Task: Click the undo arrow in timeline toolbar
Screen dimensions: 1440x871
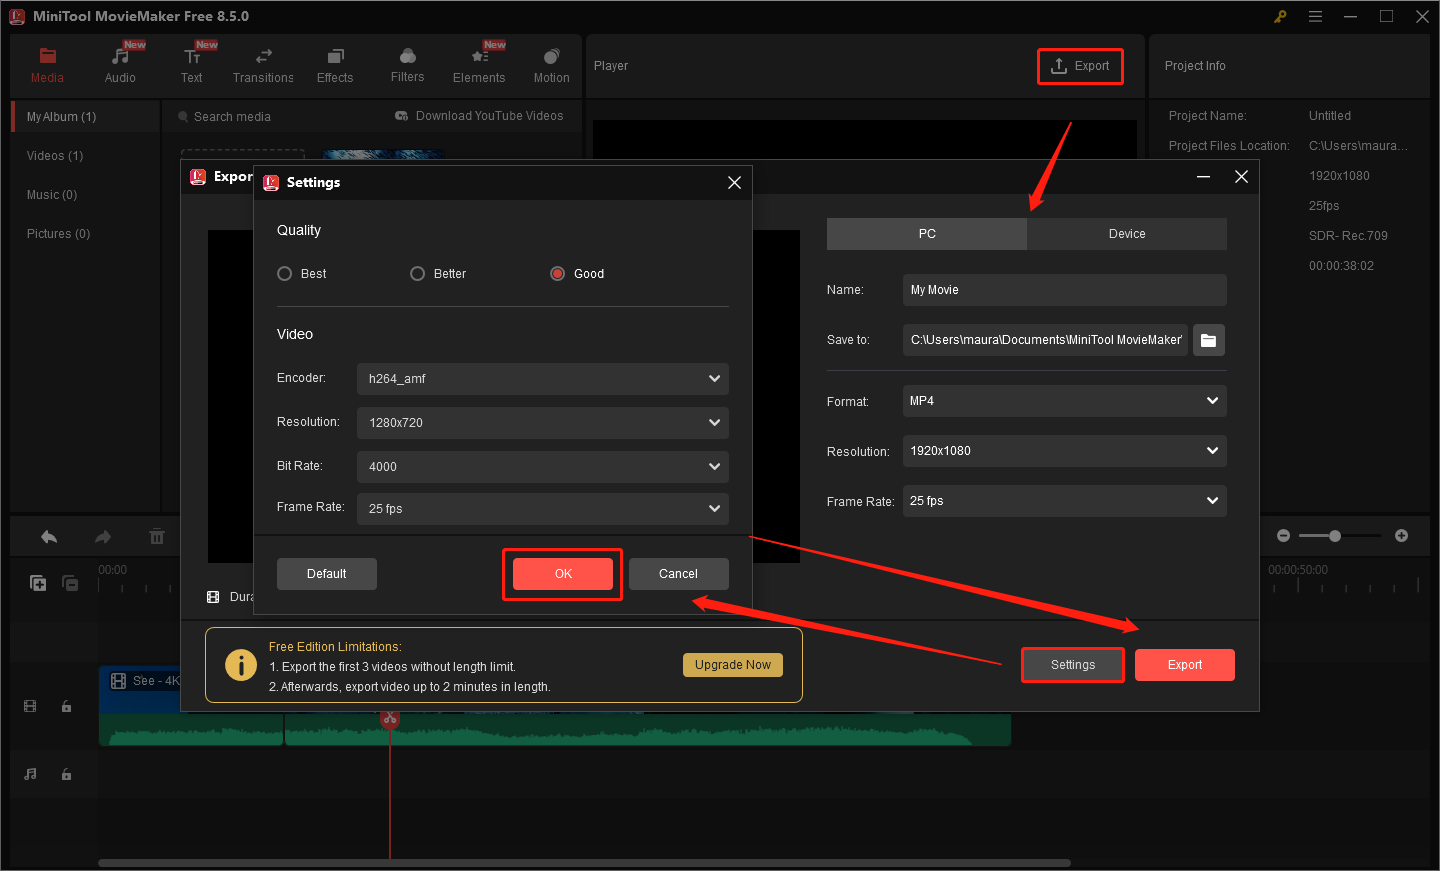Action: click(49, 537)
